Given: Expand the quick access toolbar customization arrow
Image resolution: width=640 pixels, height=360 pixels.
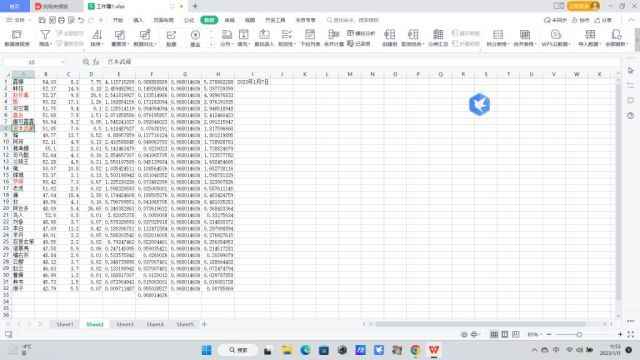Looking at the screenshot, I should click(x=100, y=20).
